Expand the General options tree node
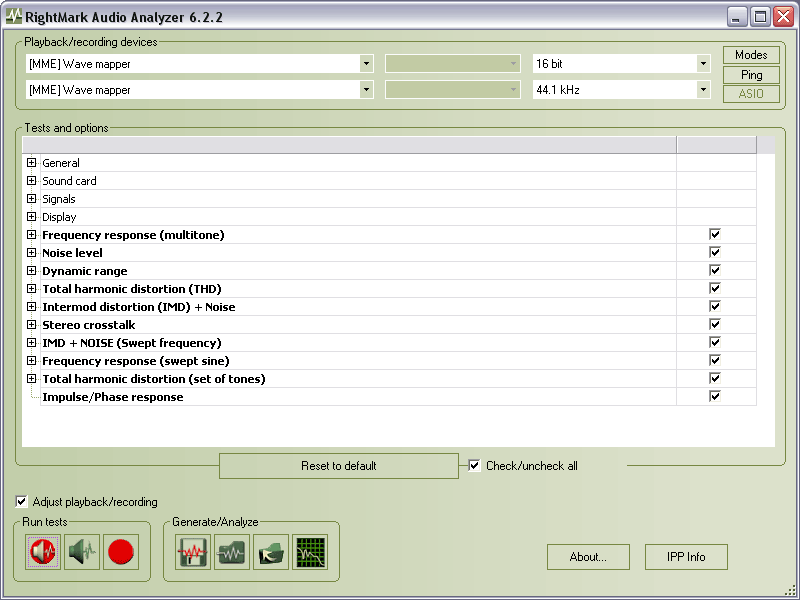Viewport: 800px width, 600px height. [32, 163]
